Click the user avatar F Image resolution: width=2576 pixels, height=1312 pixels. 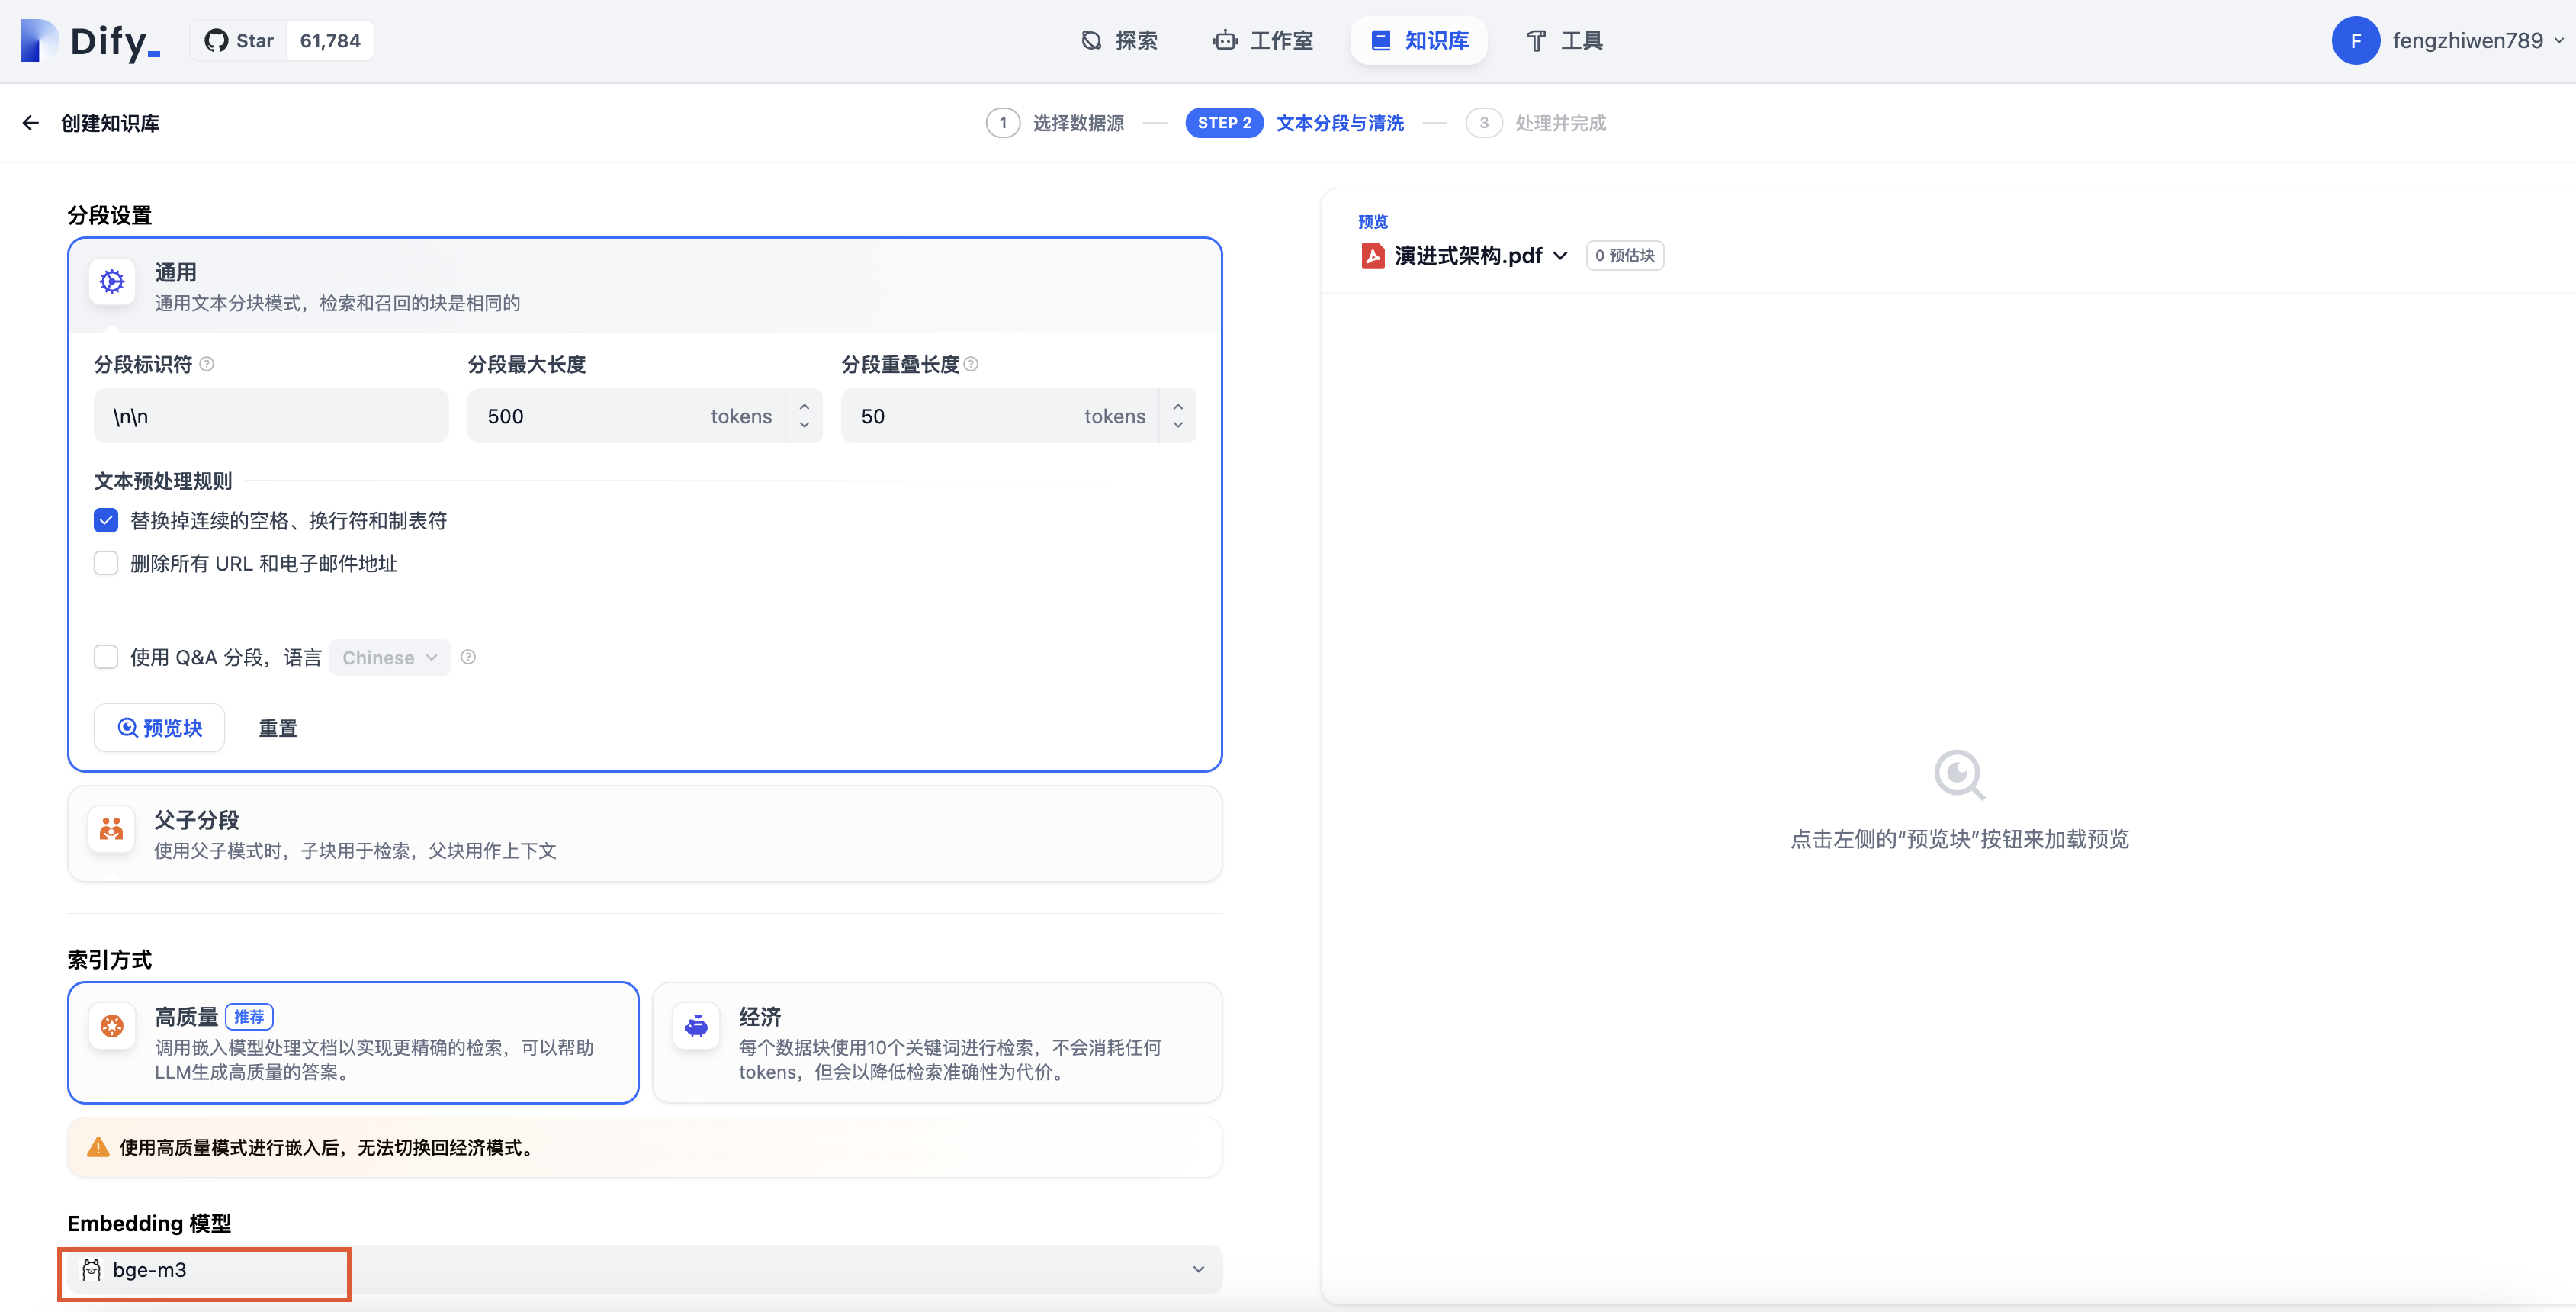click(2355, 41)
